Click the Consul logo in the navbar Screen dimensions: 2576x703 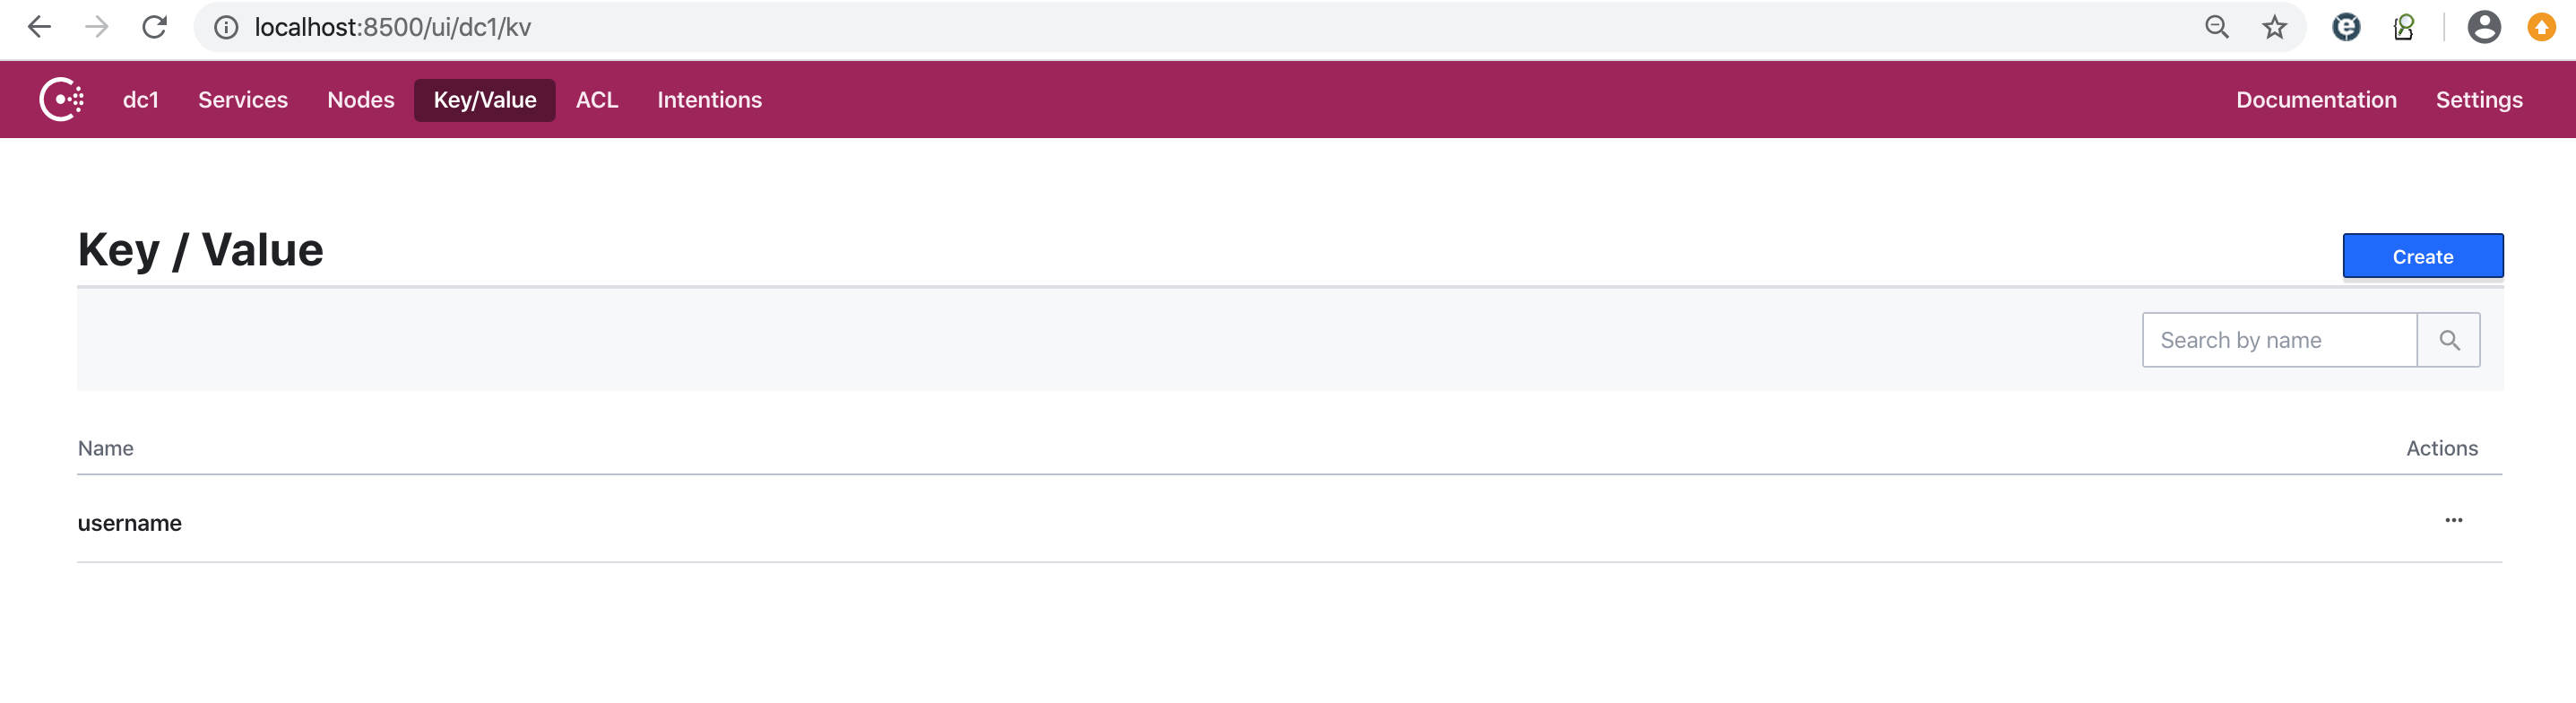click(x=62, y=99)
